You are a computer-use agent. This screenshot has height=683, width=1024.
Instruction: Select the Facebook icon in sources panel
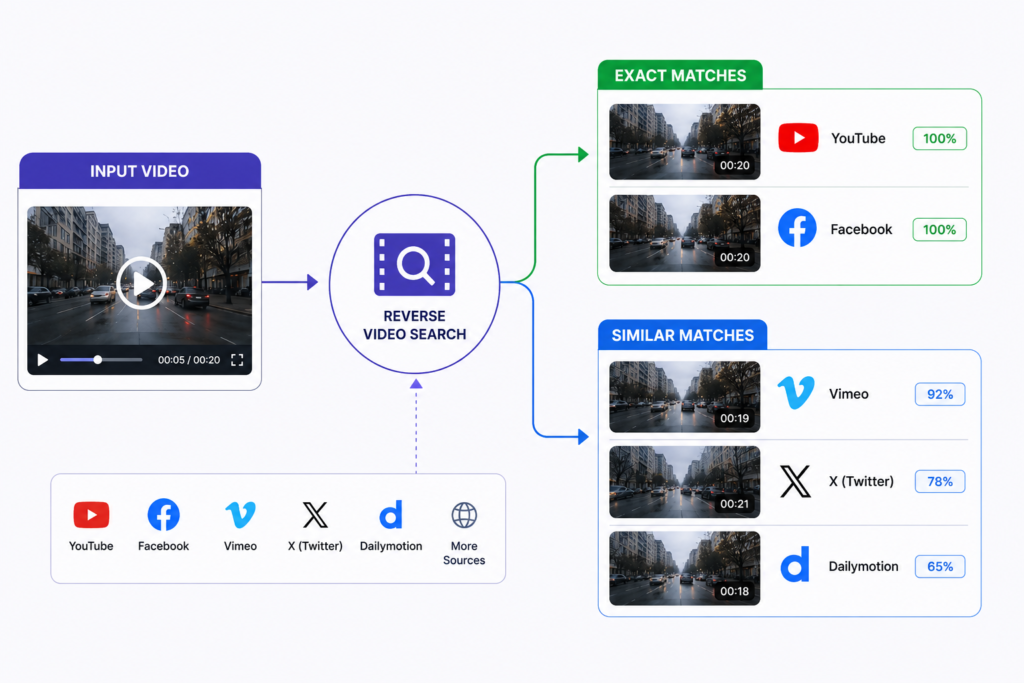(163, 515)
